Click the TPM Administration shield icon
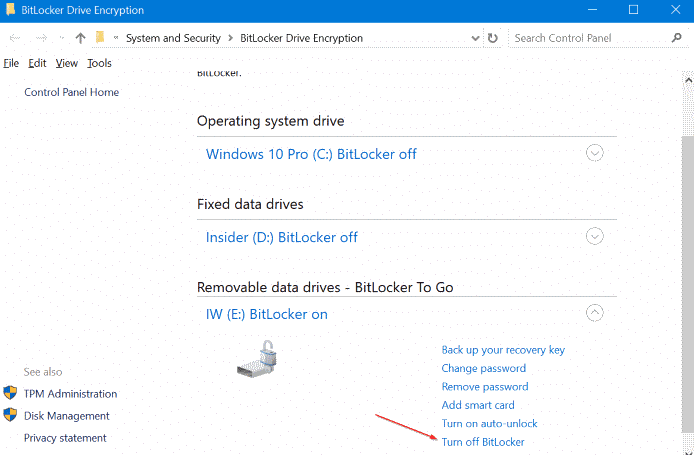The height and width of the screenshot is (455, 694). coord(10,394)
